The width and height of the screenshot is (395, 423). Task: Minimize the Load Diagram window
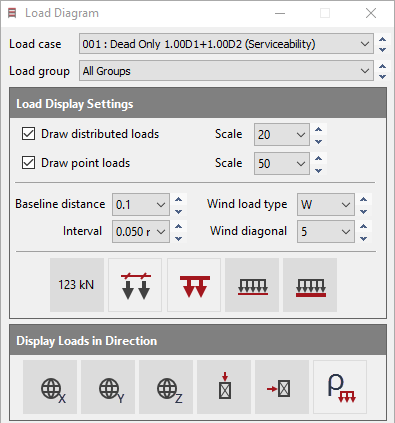[280, 13]
